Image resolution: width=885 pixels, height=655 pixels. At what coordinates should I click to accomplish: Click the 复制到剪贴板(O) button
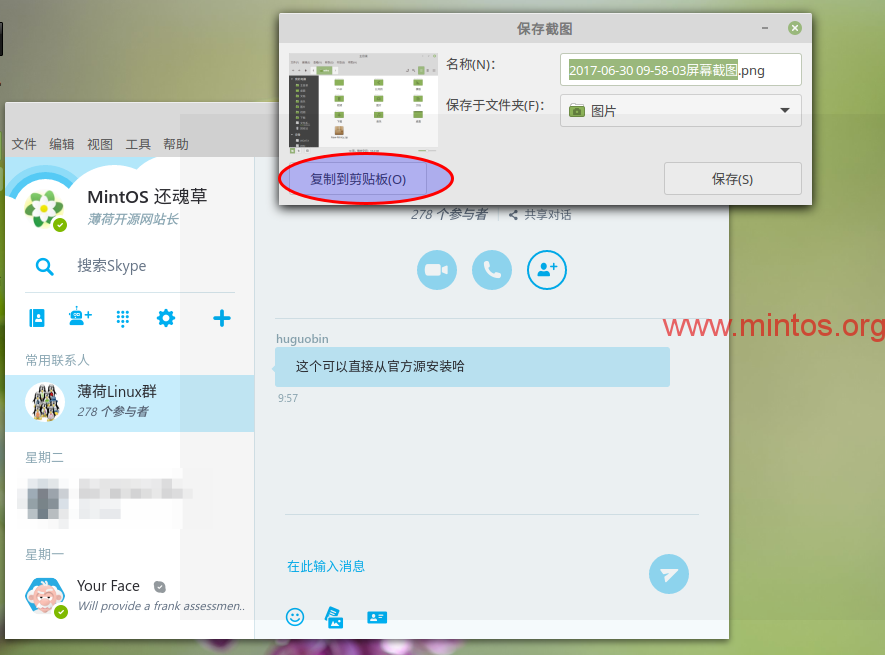(x=358, y=179)
